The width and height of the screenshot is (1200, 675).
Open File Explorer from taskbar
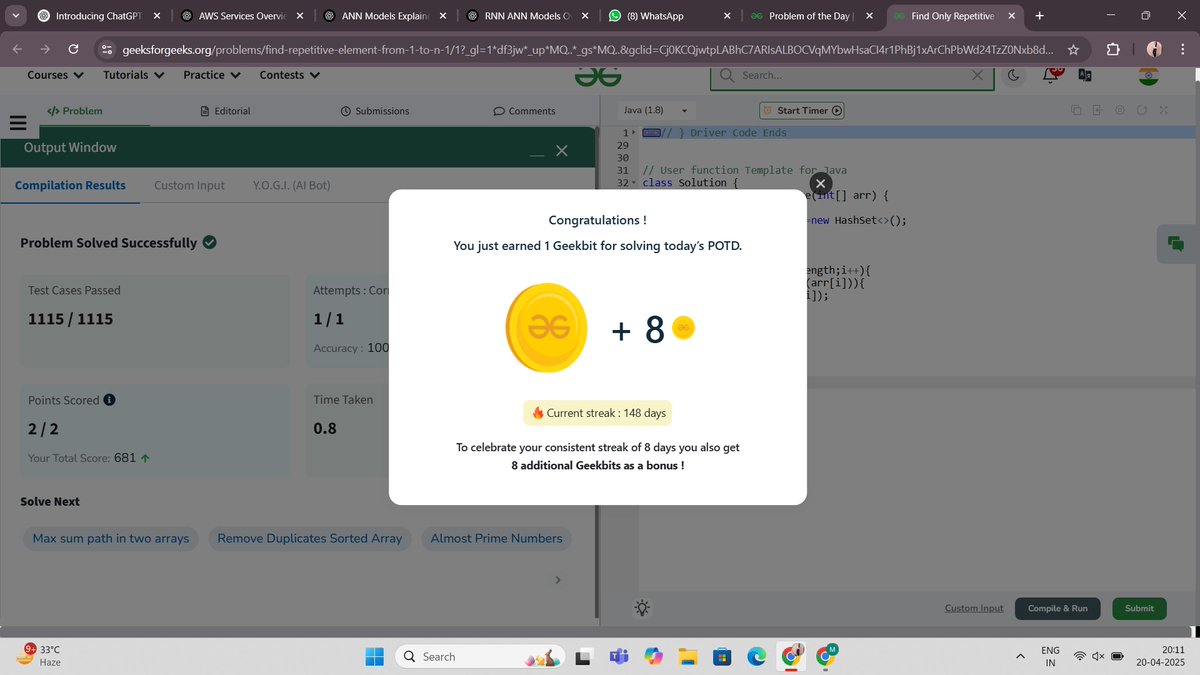tap(687, 656)
